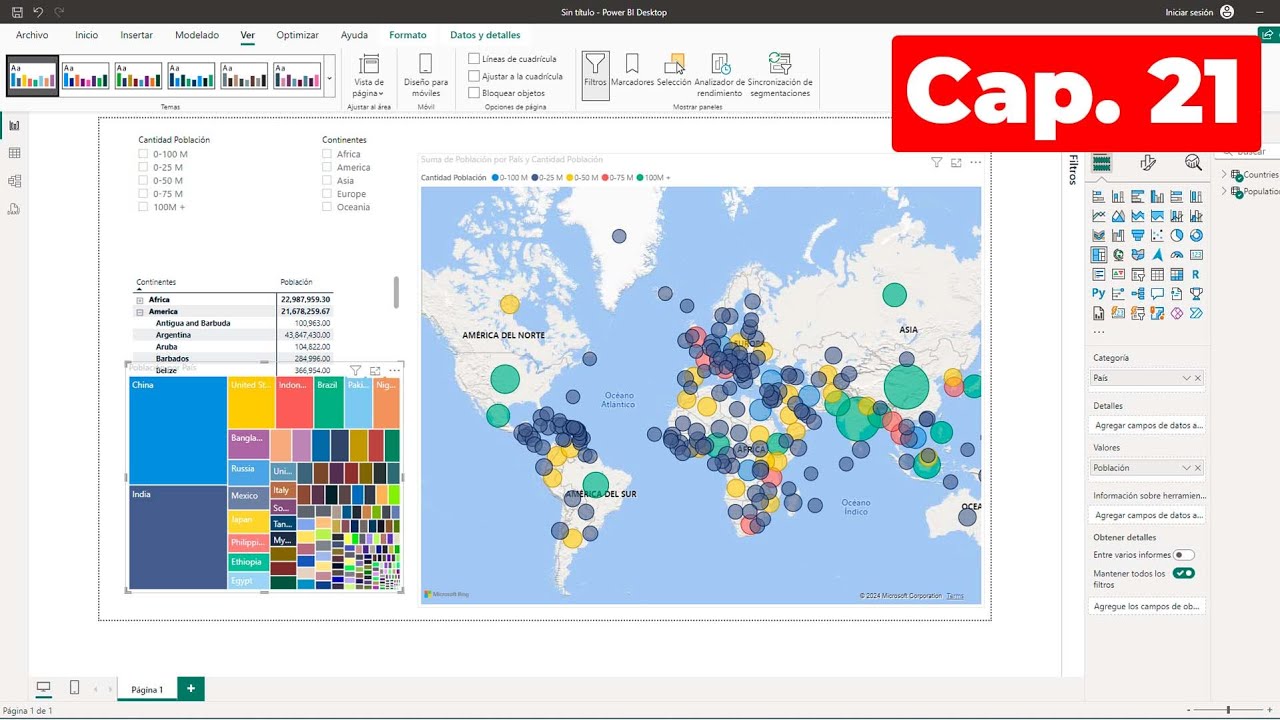Open the Formato ribbon tab

[x=408, y=35]
